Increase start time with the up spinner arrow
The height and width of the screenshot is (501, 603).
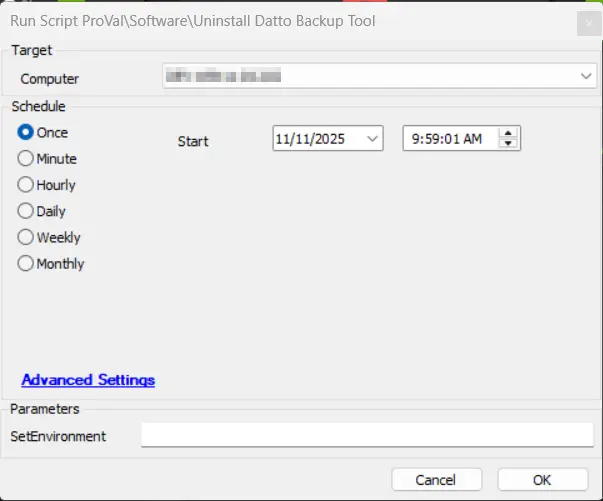click(x=508, y=134)
